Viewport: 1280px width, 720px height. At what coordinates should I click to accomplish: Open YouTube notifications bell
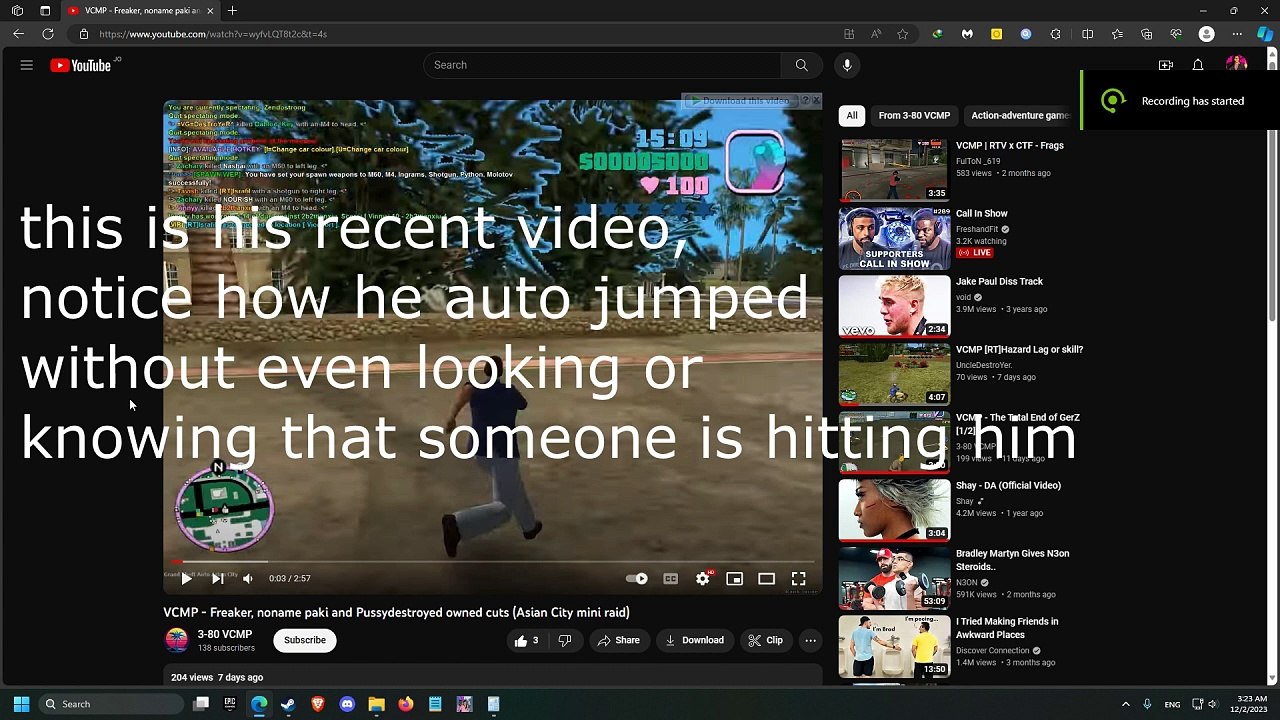click(x=1198, y=65)
